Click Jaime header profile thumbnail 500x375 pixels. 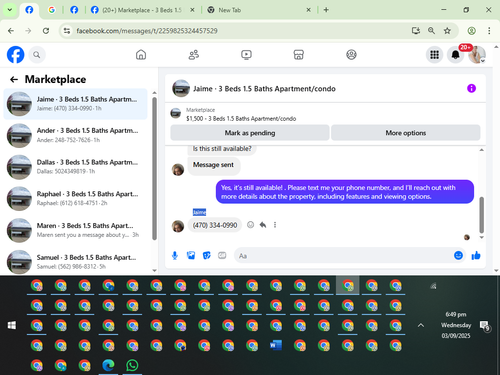pos(181,88)
